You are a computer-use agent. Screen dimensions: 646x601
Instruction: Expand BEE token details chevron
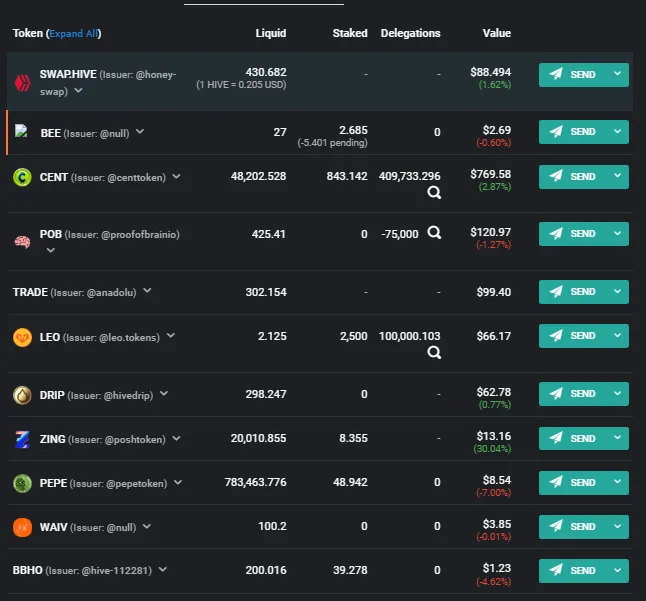pos(140,131)
